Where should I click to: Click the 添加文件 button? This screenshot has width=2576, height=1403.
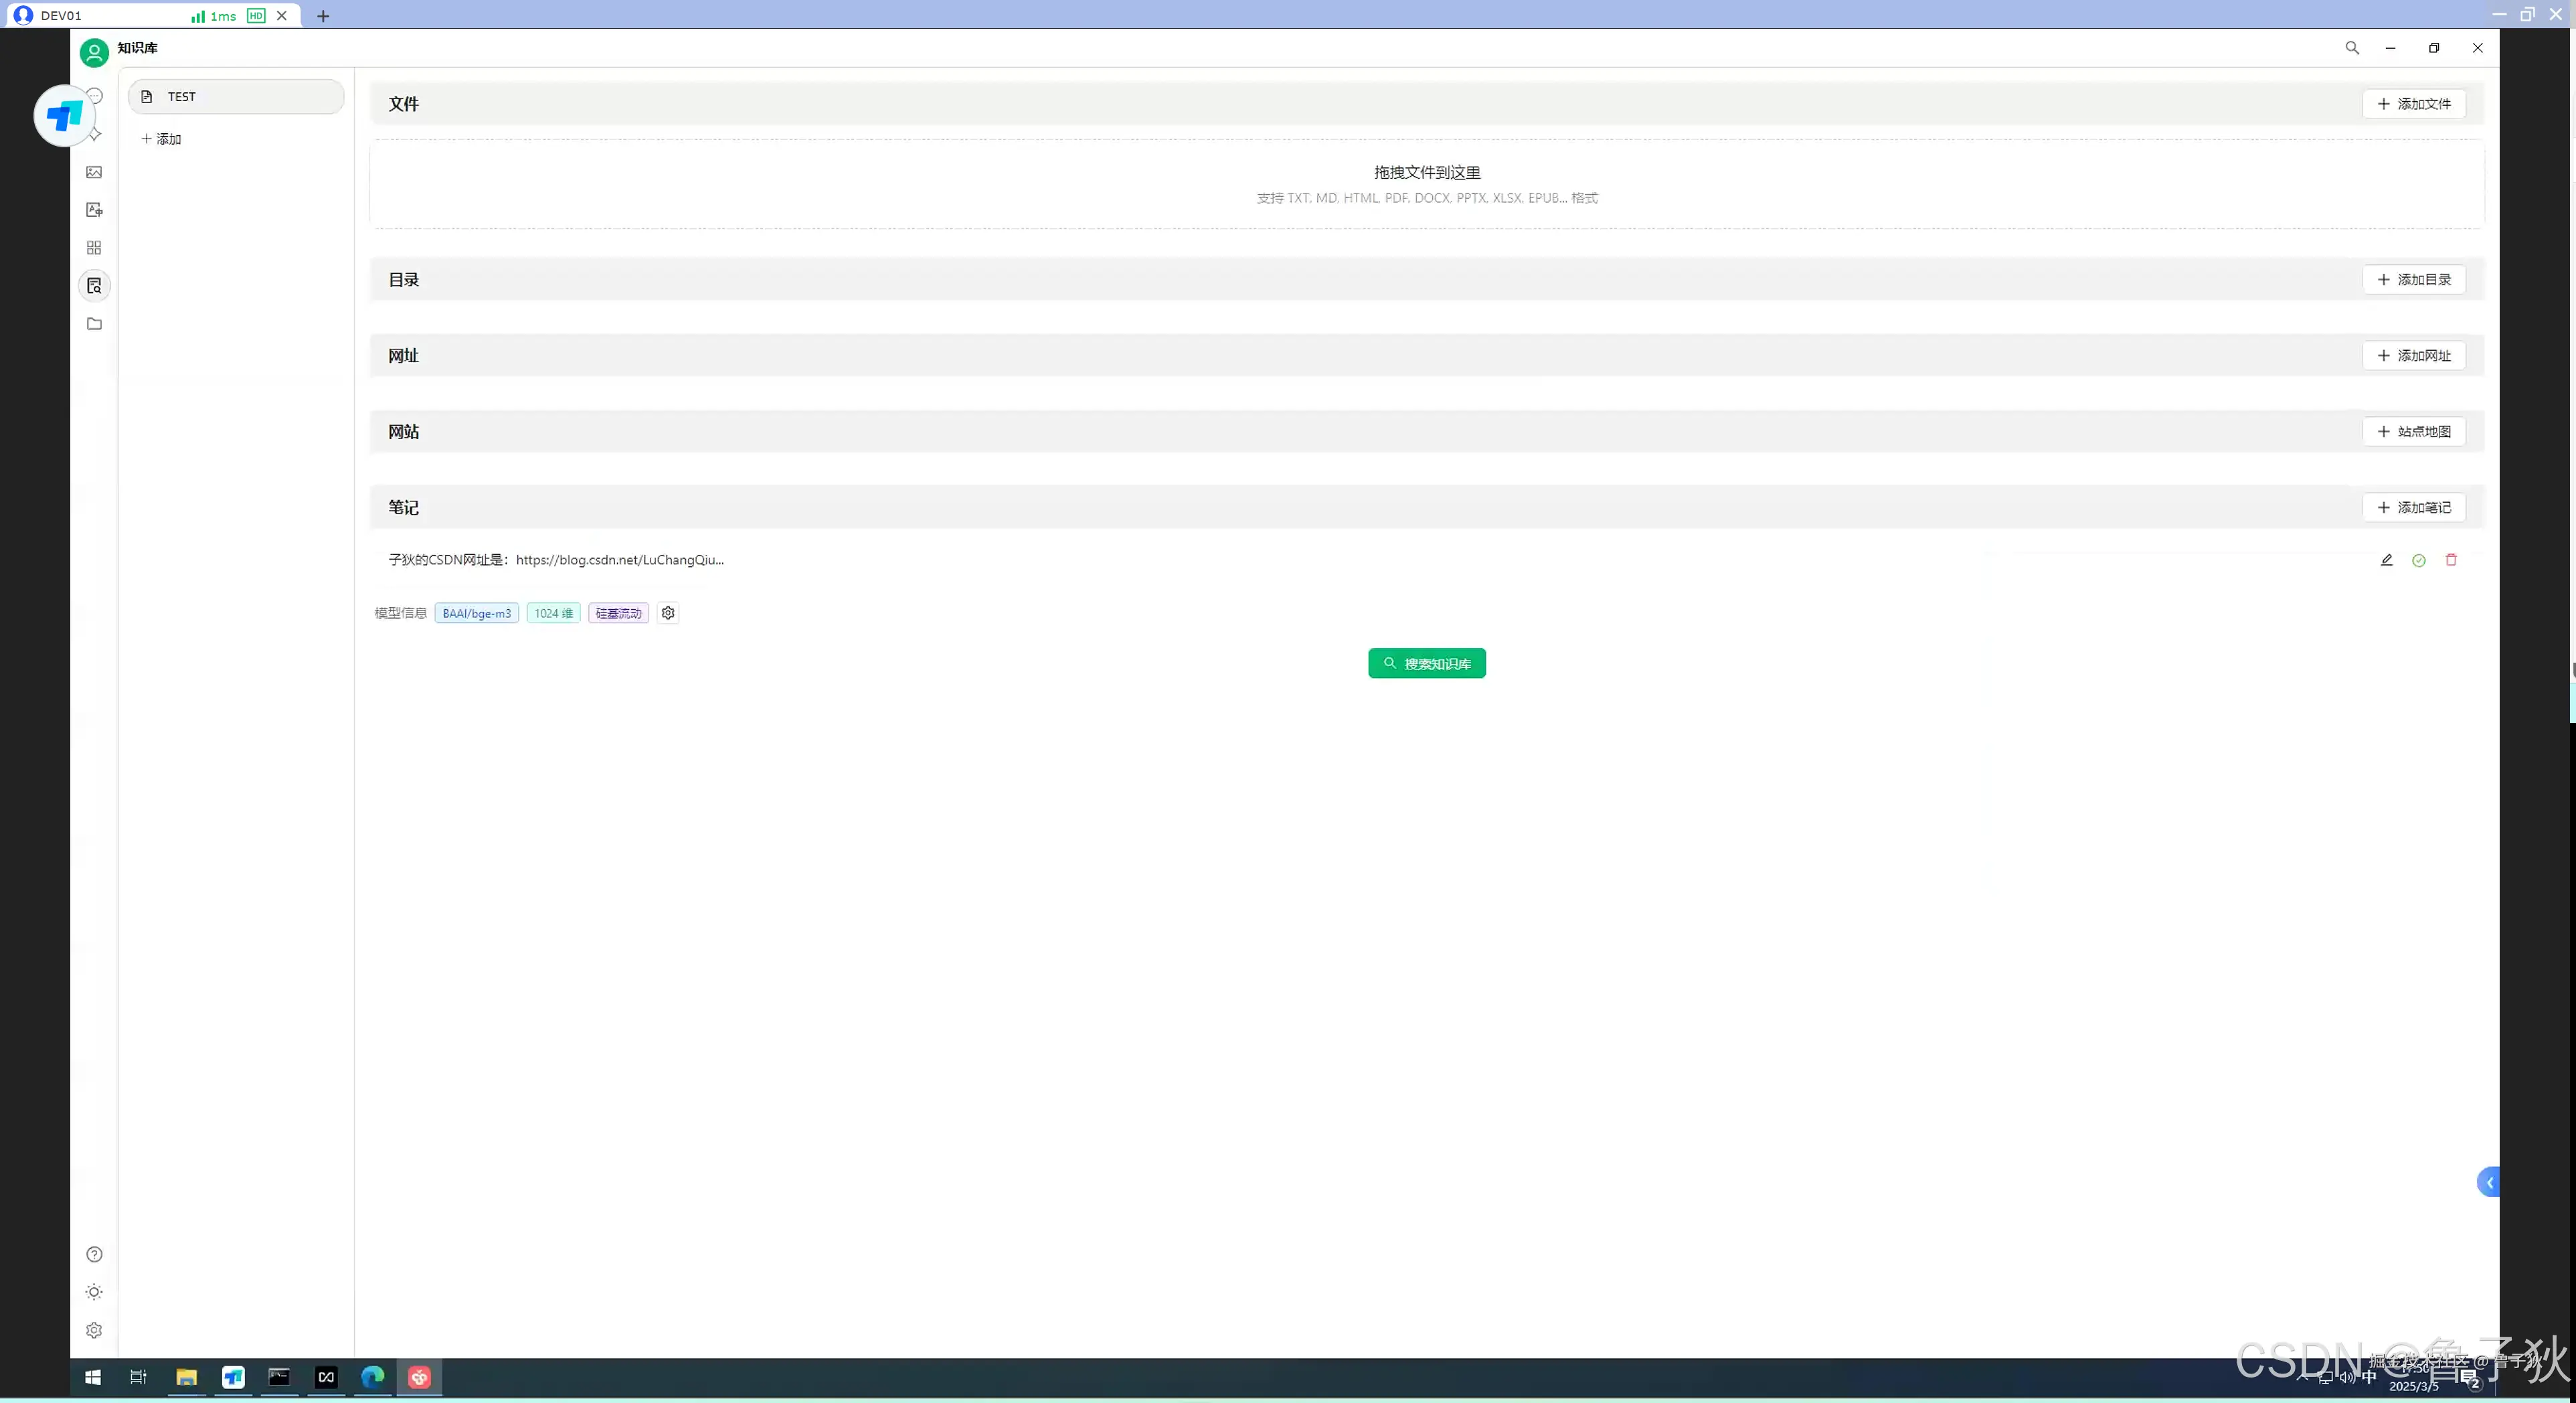pyautogui.click(x=2413, y=104)
